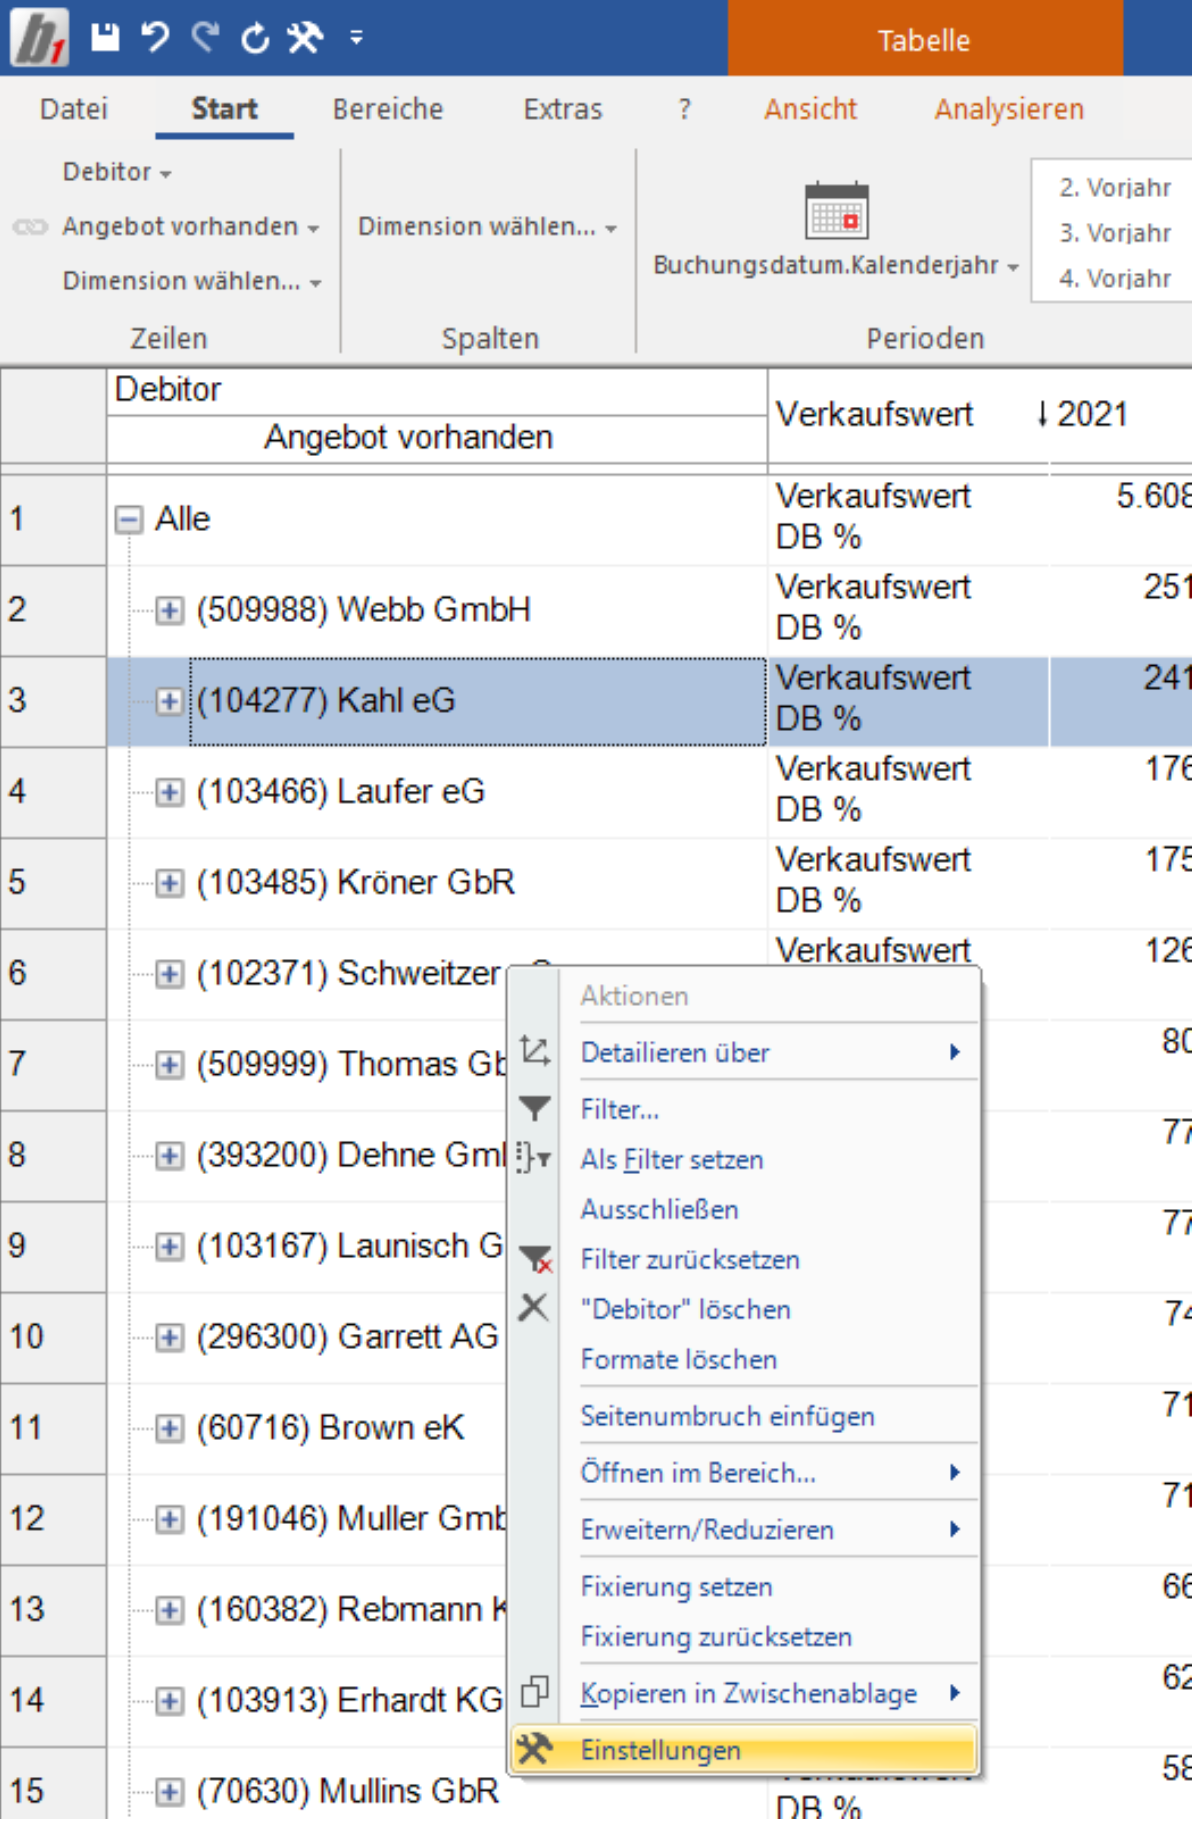Click the tools icon beside Einstellungen
The image size is (1196, 1824).
point(534,1748)
